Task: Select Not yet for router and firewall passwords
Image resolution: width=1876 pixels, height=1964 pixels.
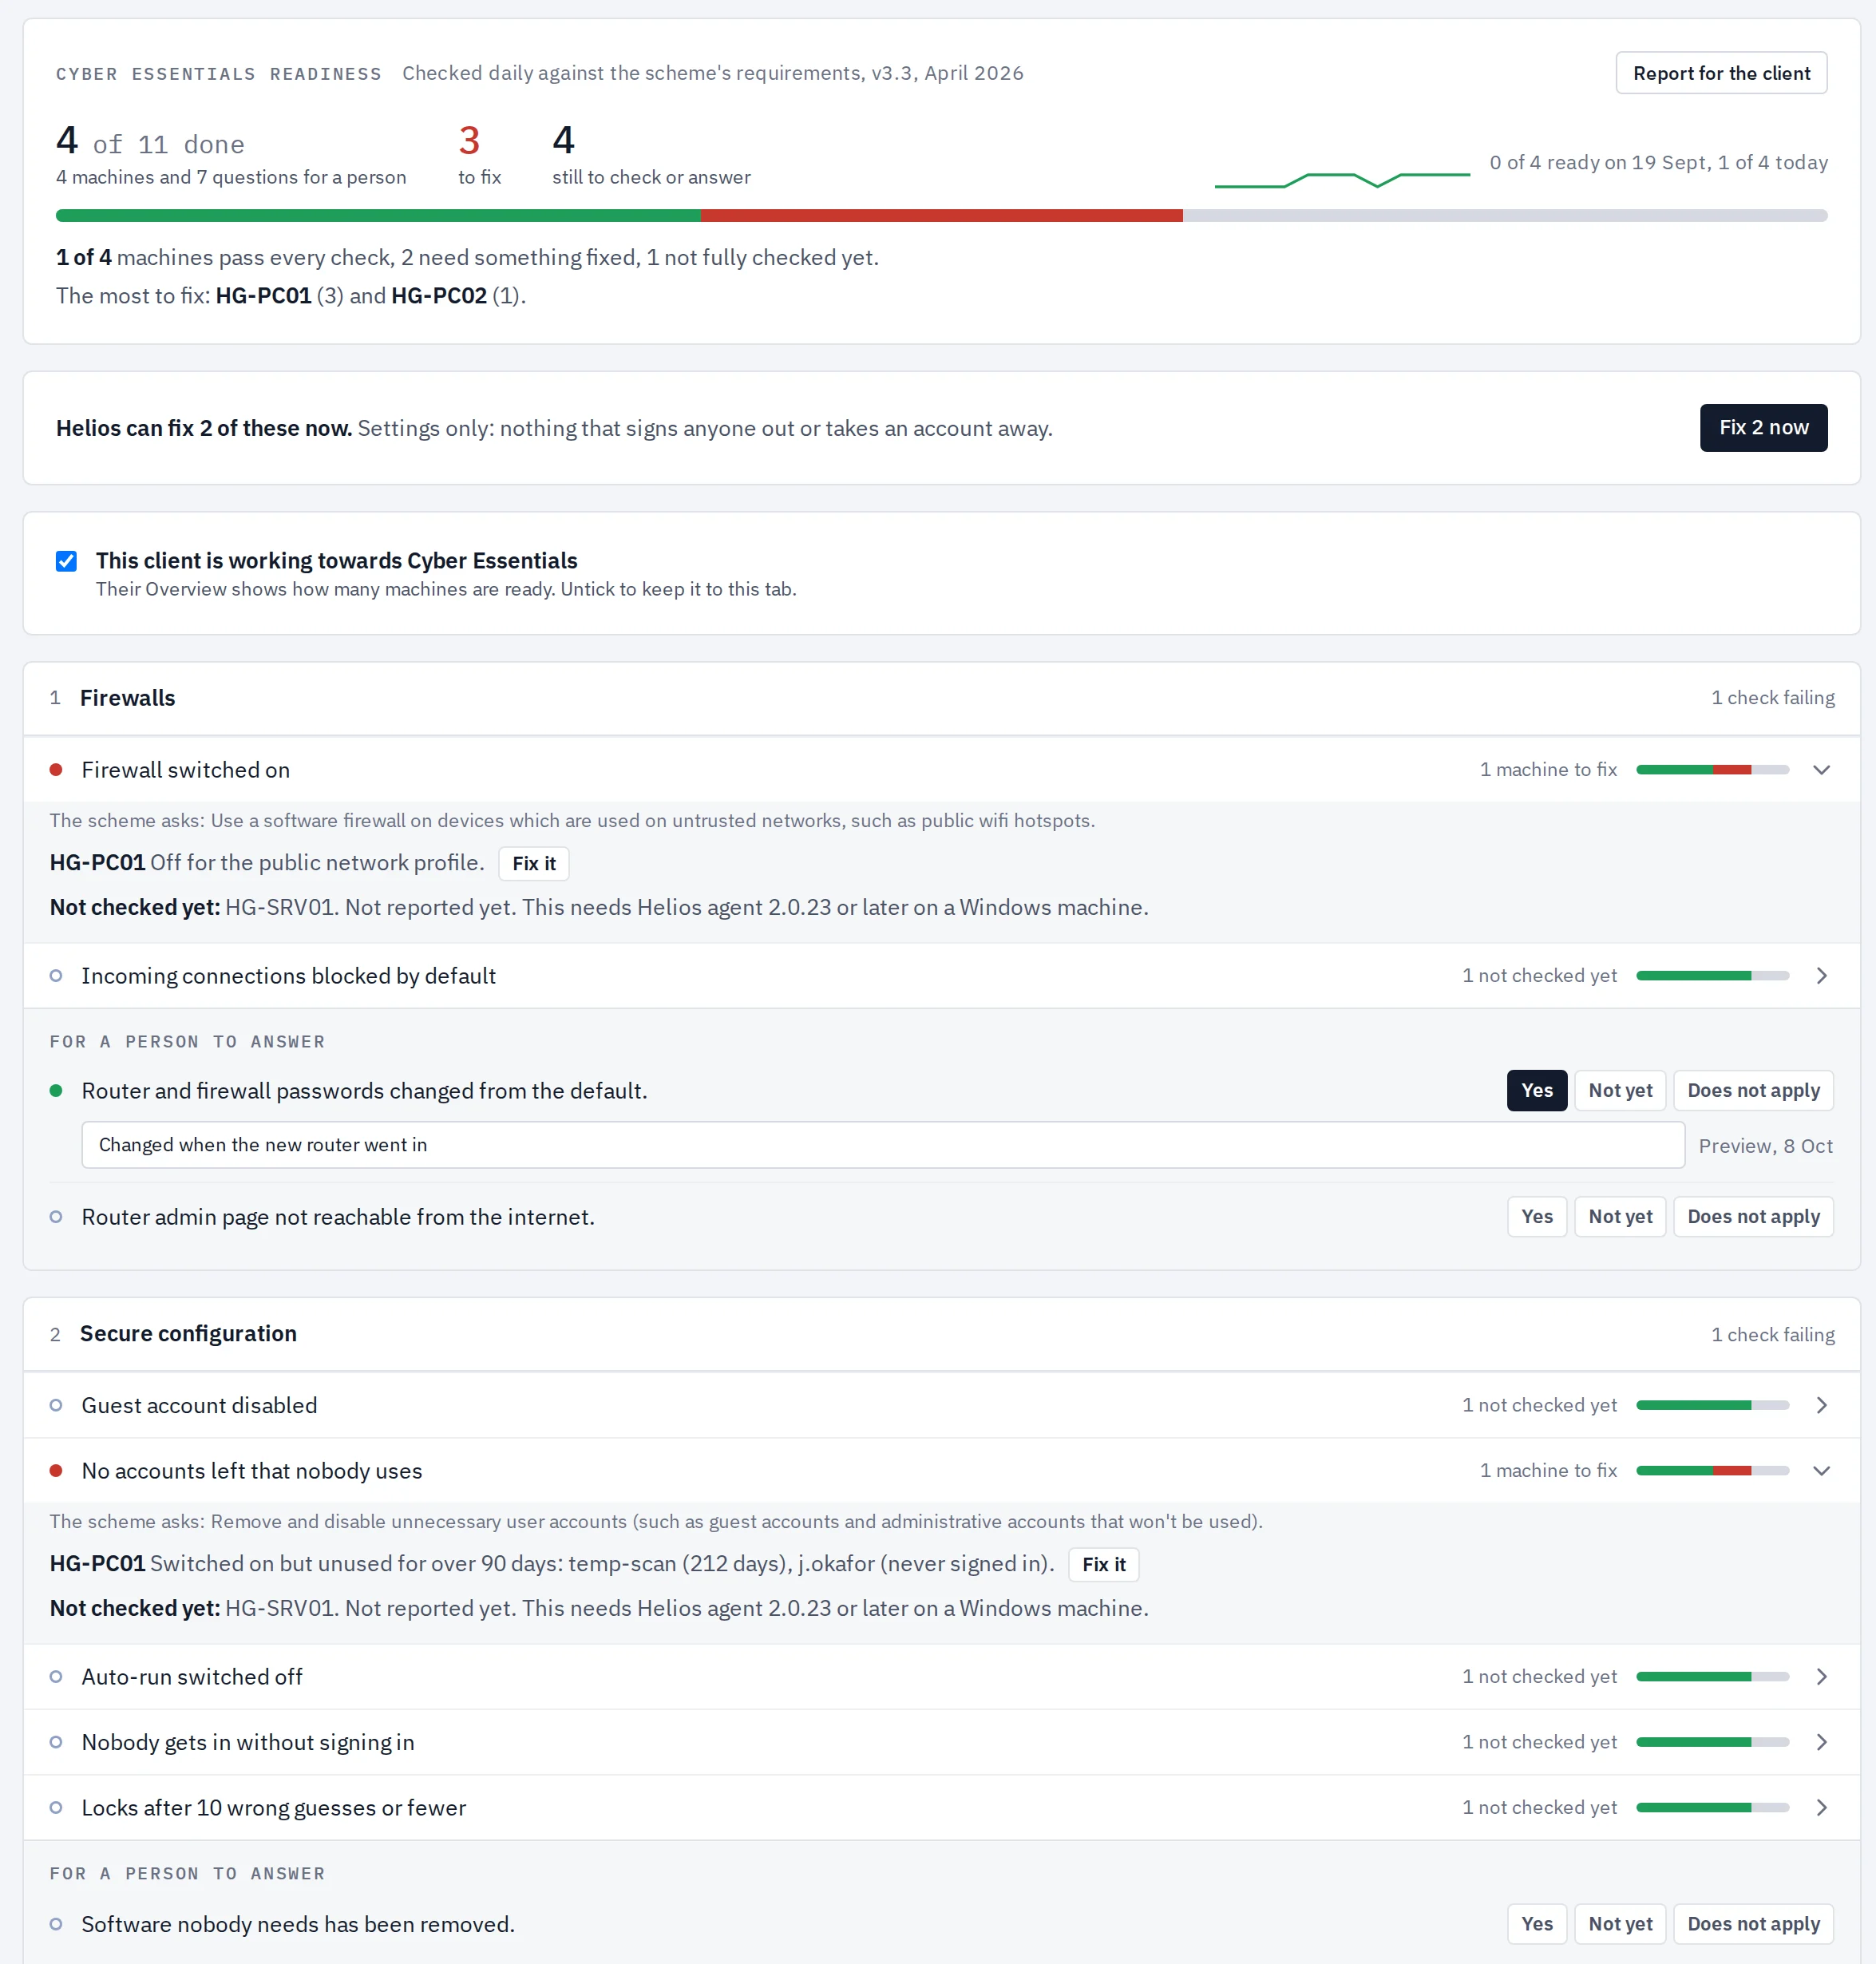Action: click(x=1620, y=1091)
